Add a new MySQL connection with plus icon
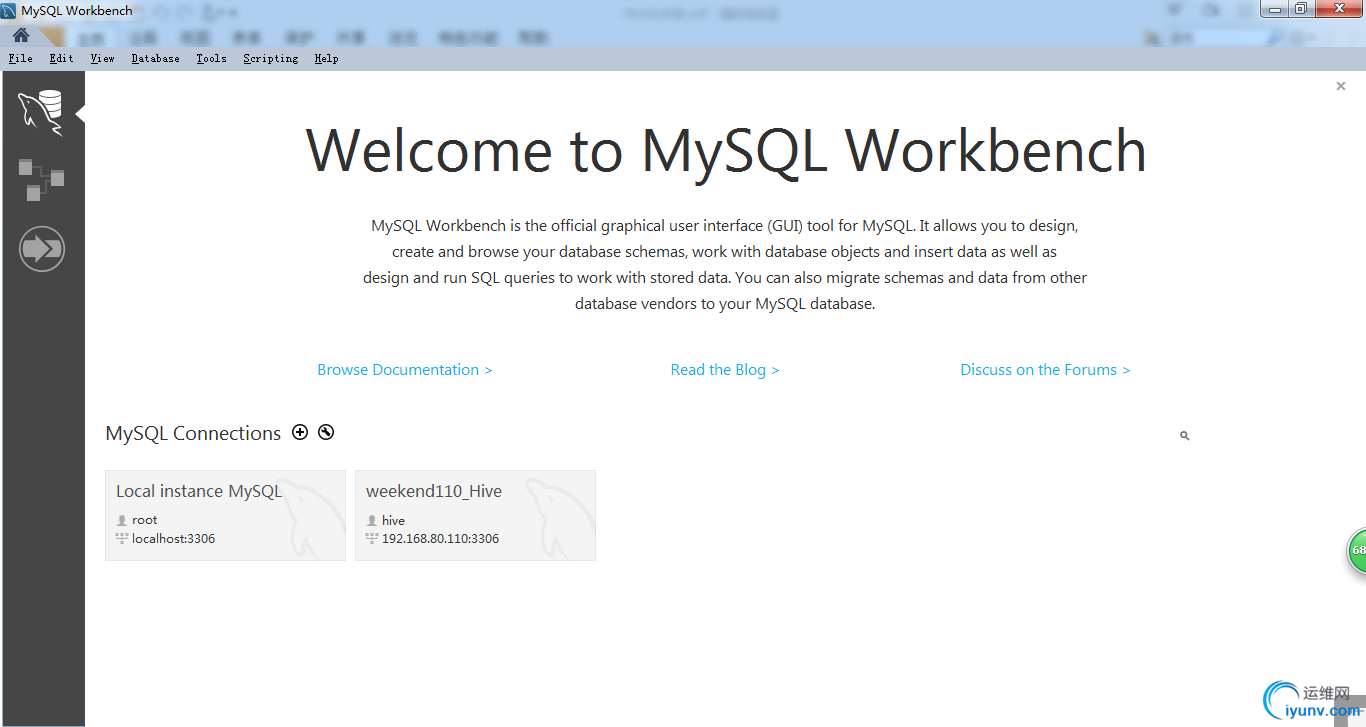Image resolution: width=1366 pixels, height=727 pixels. pos(300,432)
